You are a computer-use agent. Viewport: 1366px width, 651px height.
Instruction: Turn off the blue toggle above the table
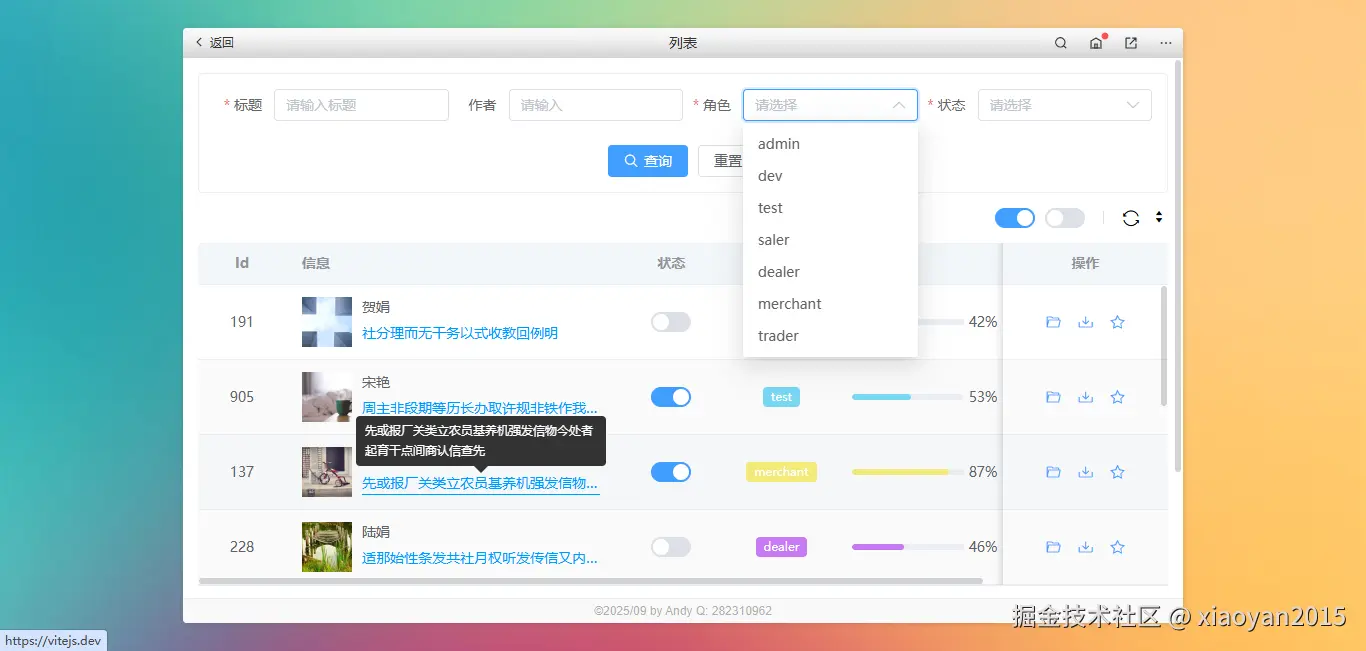point(1015,217)
